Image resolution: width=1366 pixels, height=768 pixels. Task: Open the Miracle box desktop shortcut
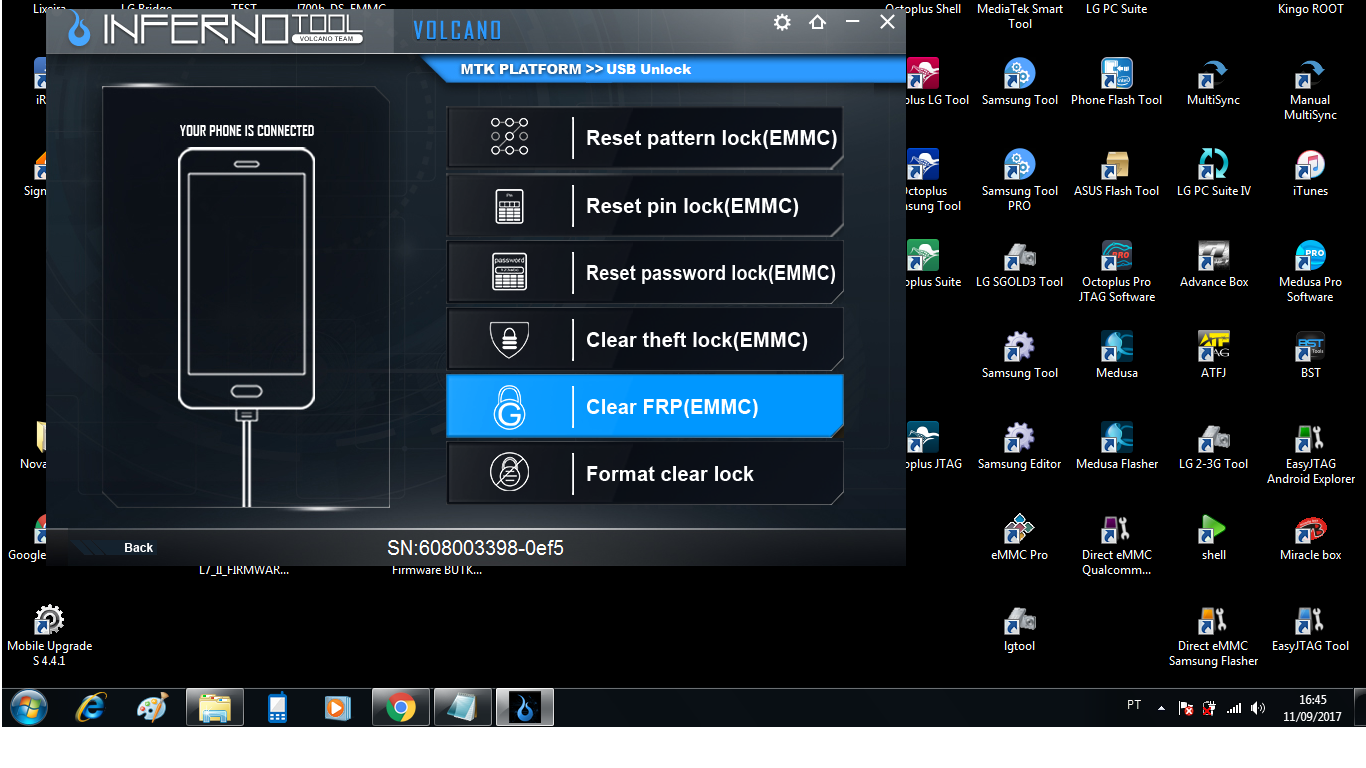1310,536
